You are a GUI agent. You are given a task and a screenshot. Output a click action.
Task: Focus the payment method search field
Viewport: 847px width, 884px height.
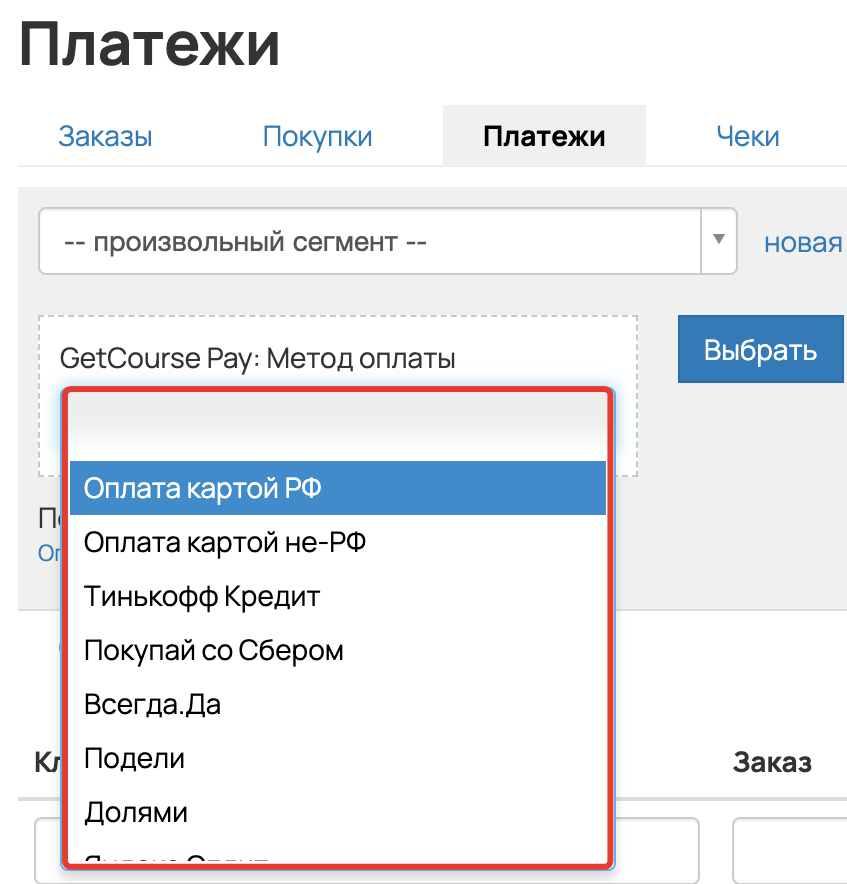(338, 424)
